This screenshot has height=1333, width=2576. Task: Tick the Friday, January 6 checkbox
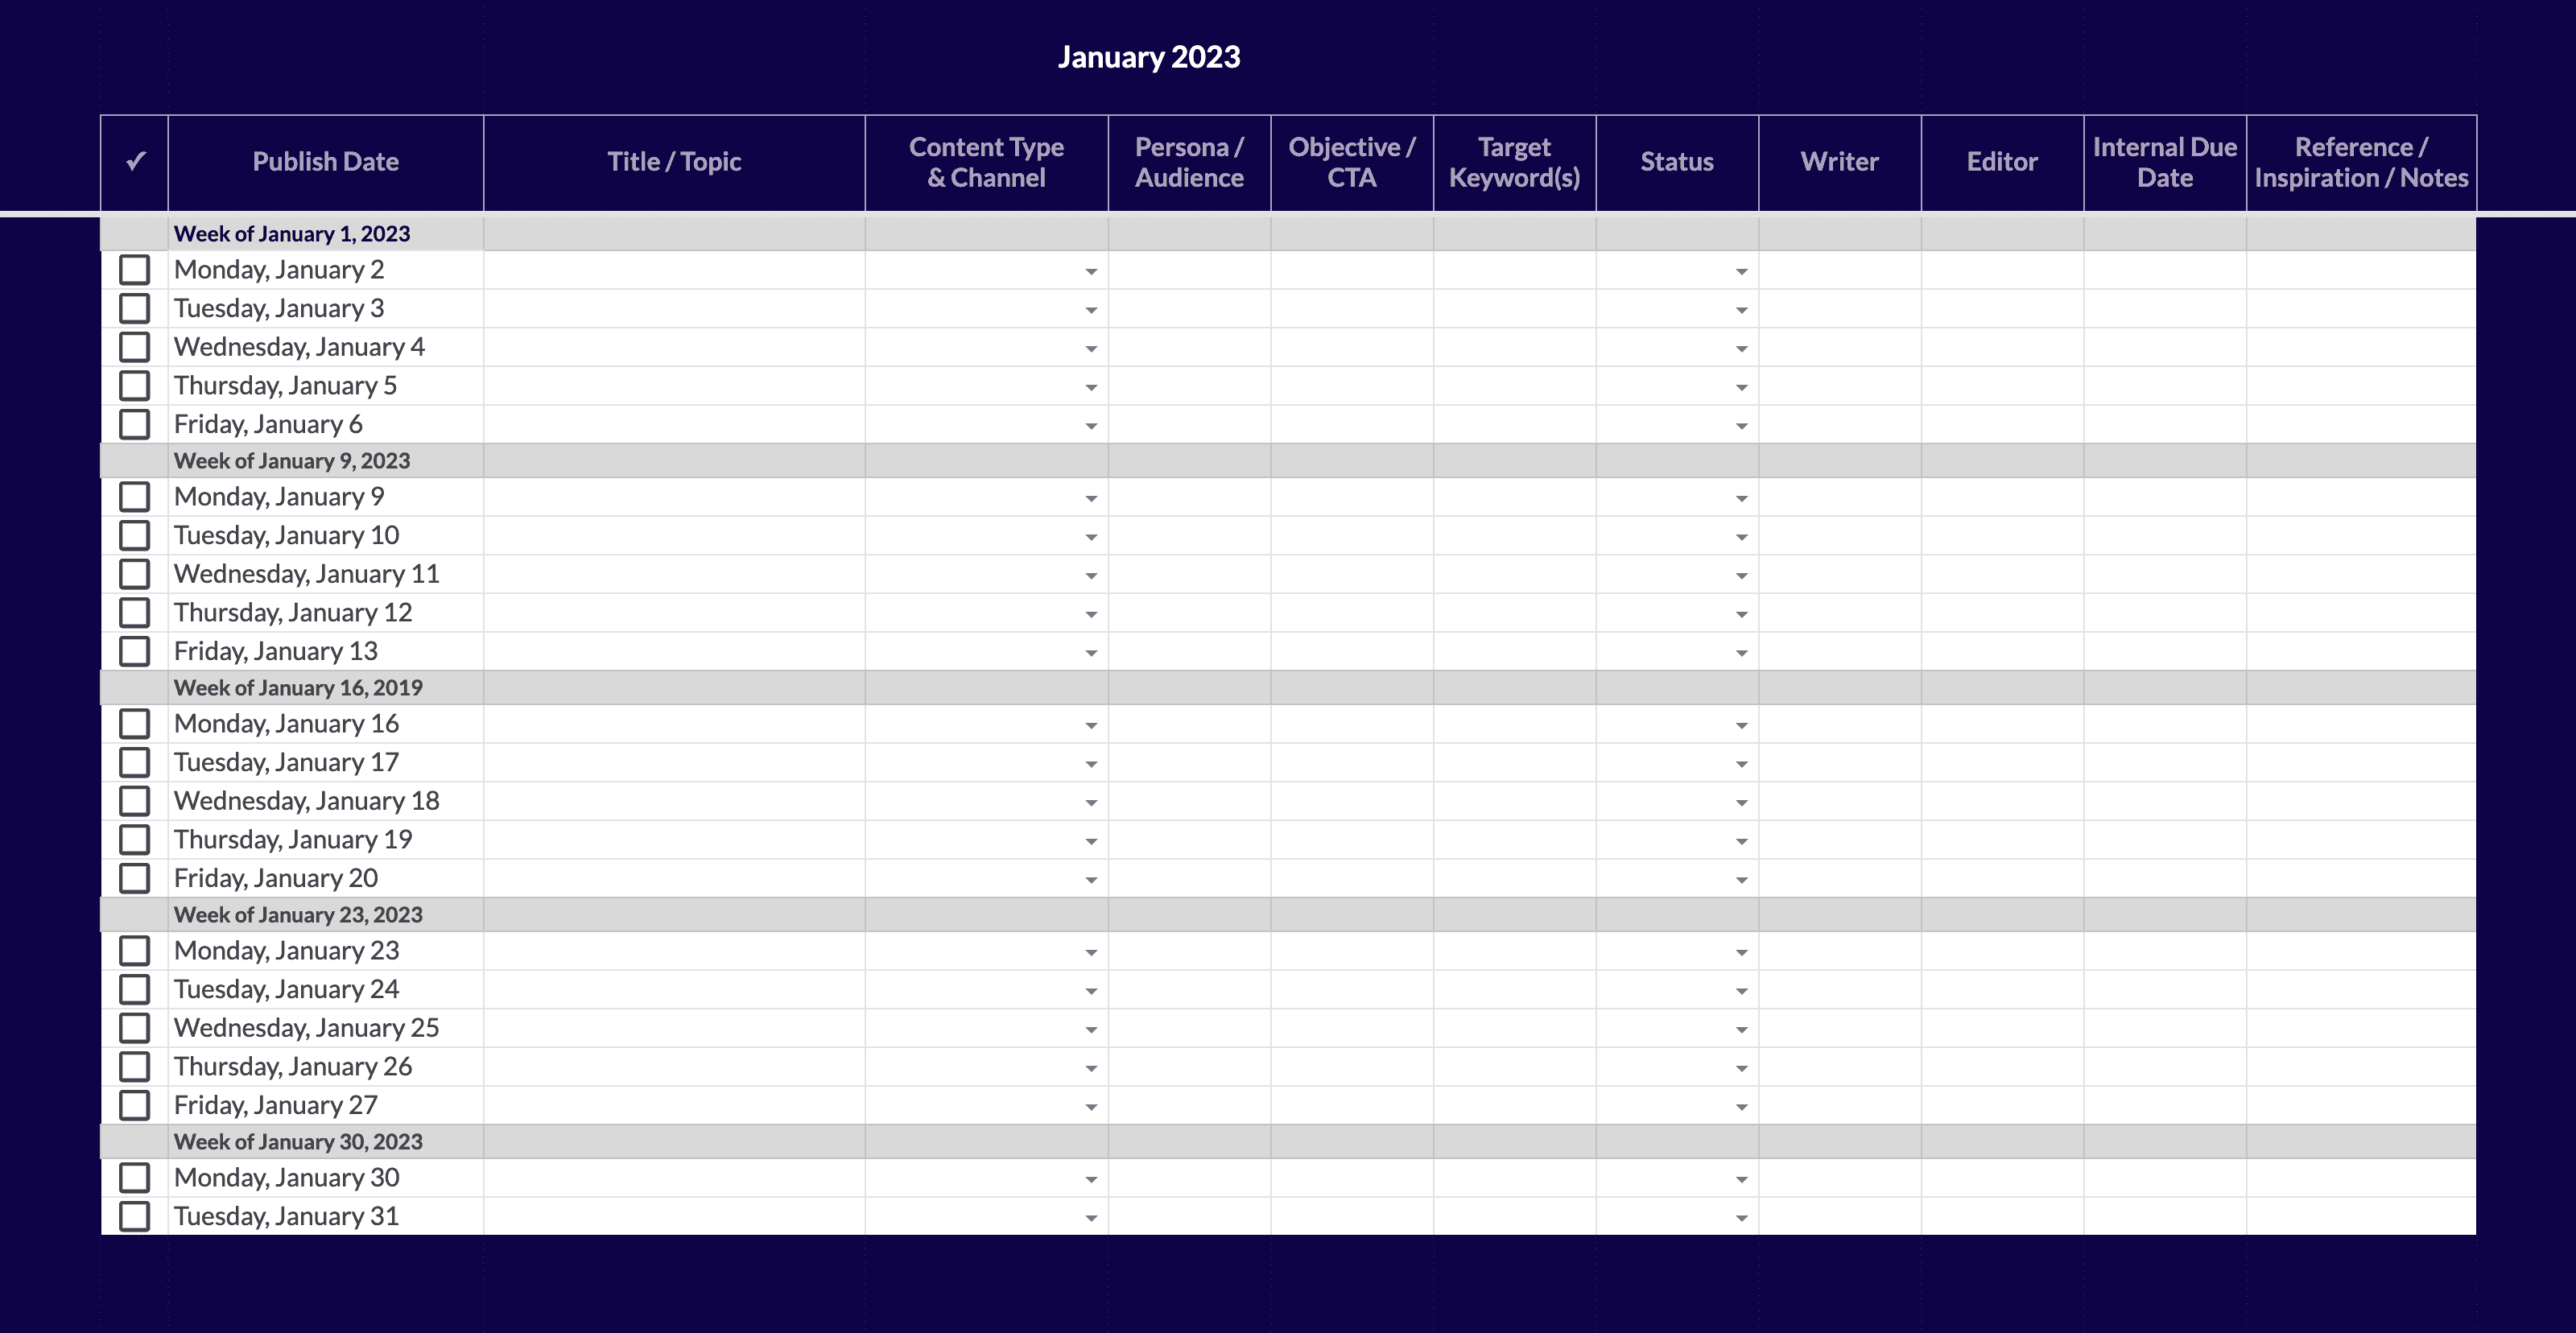[x=134, y=424]
